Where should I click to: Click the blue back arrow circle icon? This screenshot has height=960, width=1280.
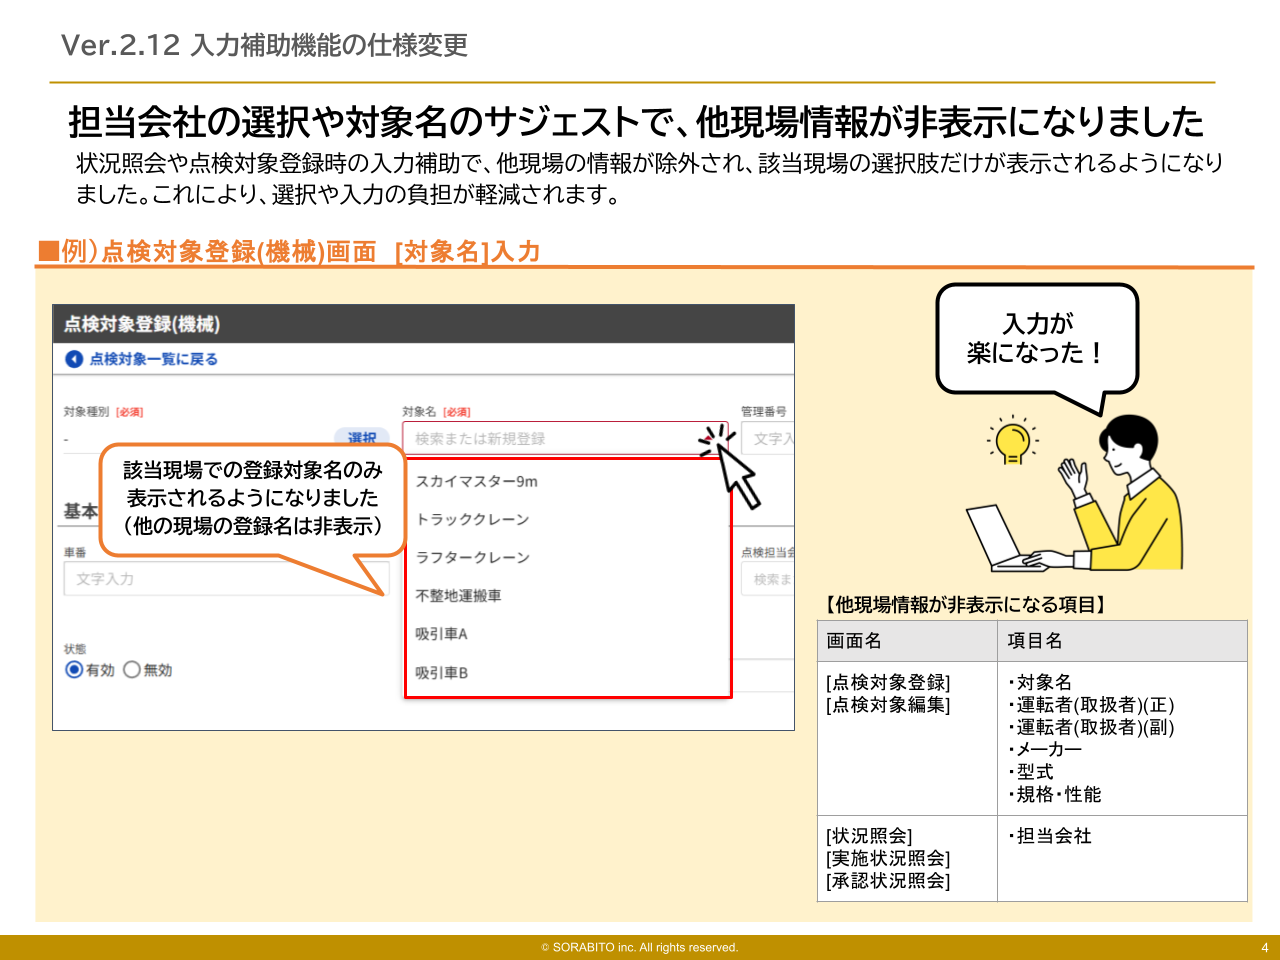(74, 359)
